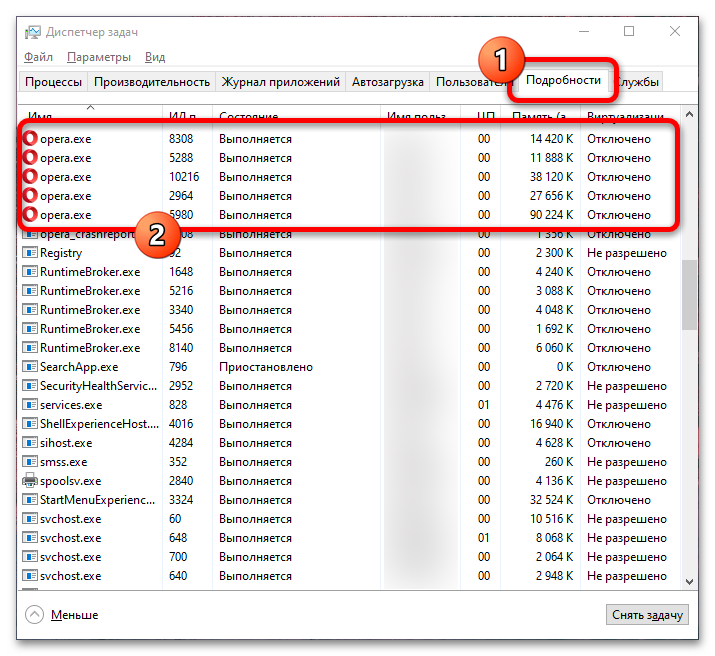Click the Opera icon for PID 5288

coord(31,158)
